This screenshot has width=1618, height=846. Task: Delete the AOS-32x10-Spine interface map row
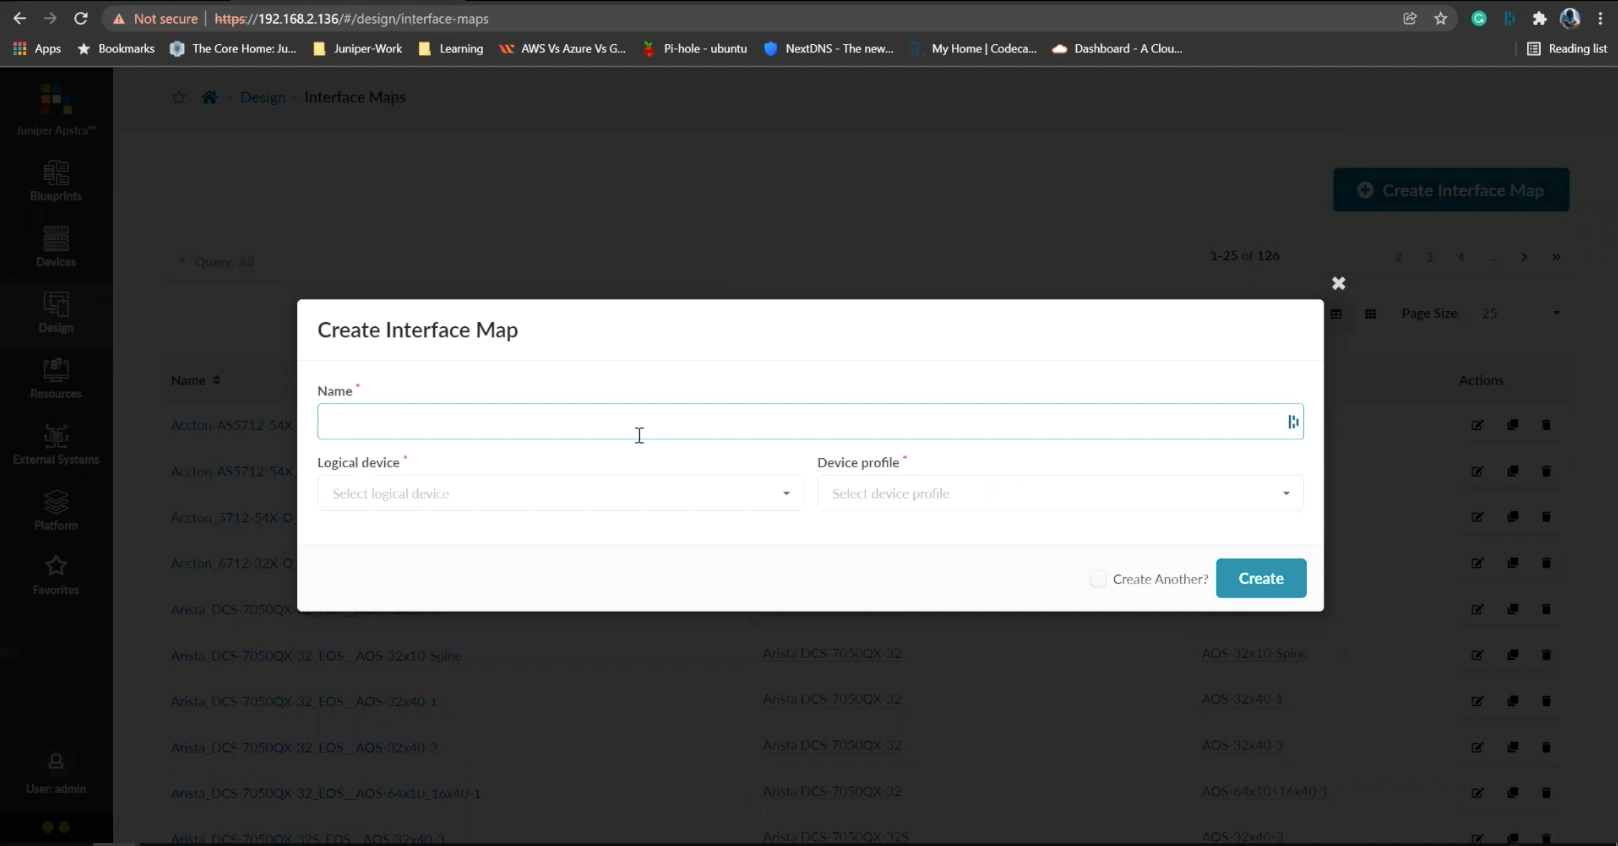click(1546, 655)
